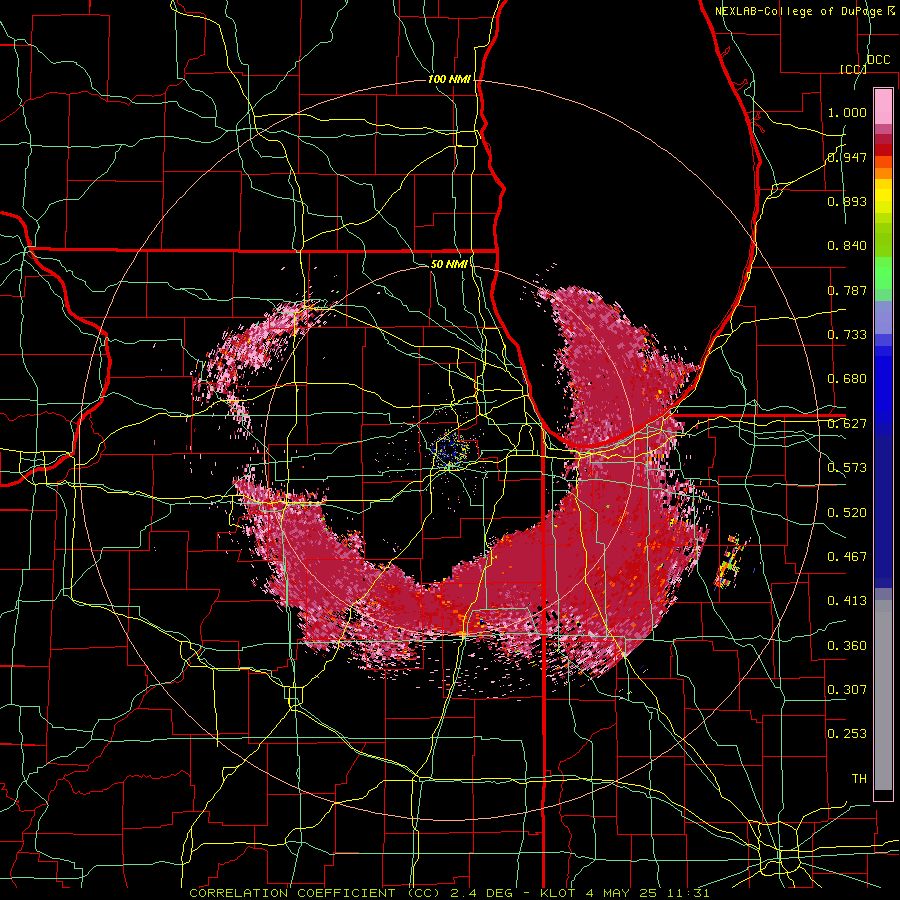Click the KLOT station identifier
Viewport: 900px width, 900px height.
[559, 893]
